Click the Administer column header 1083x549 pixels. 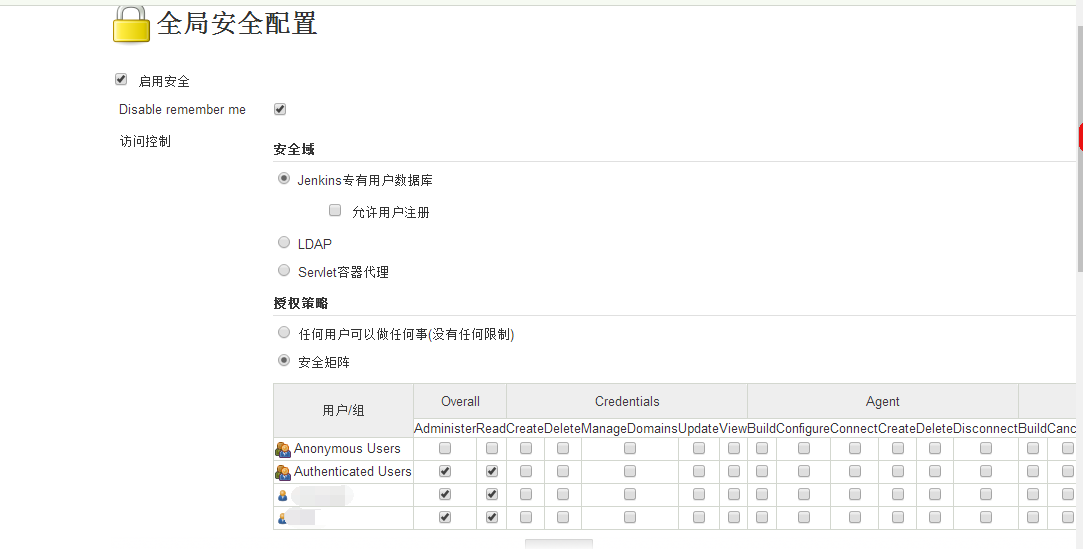[x=445, y=428]
